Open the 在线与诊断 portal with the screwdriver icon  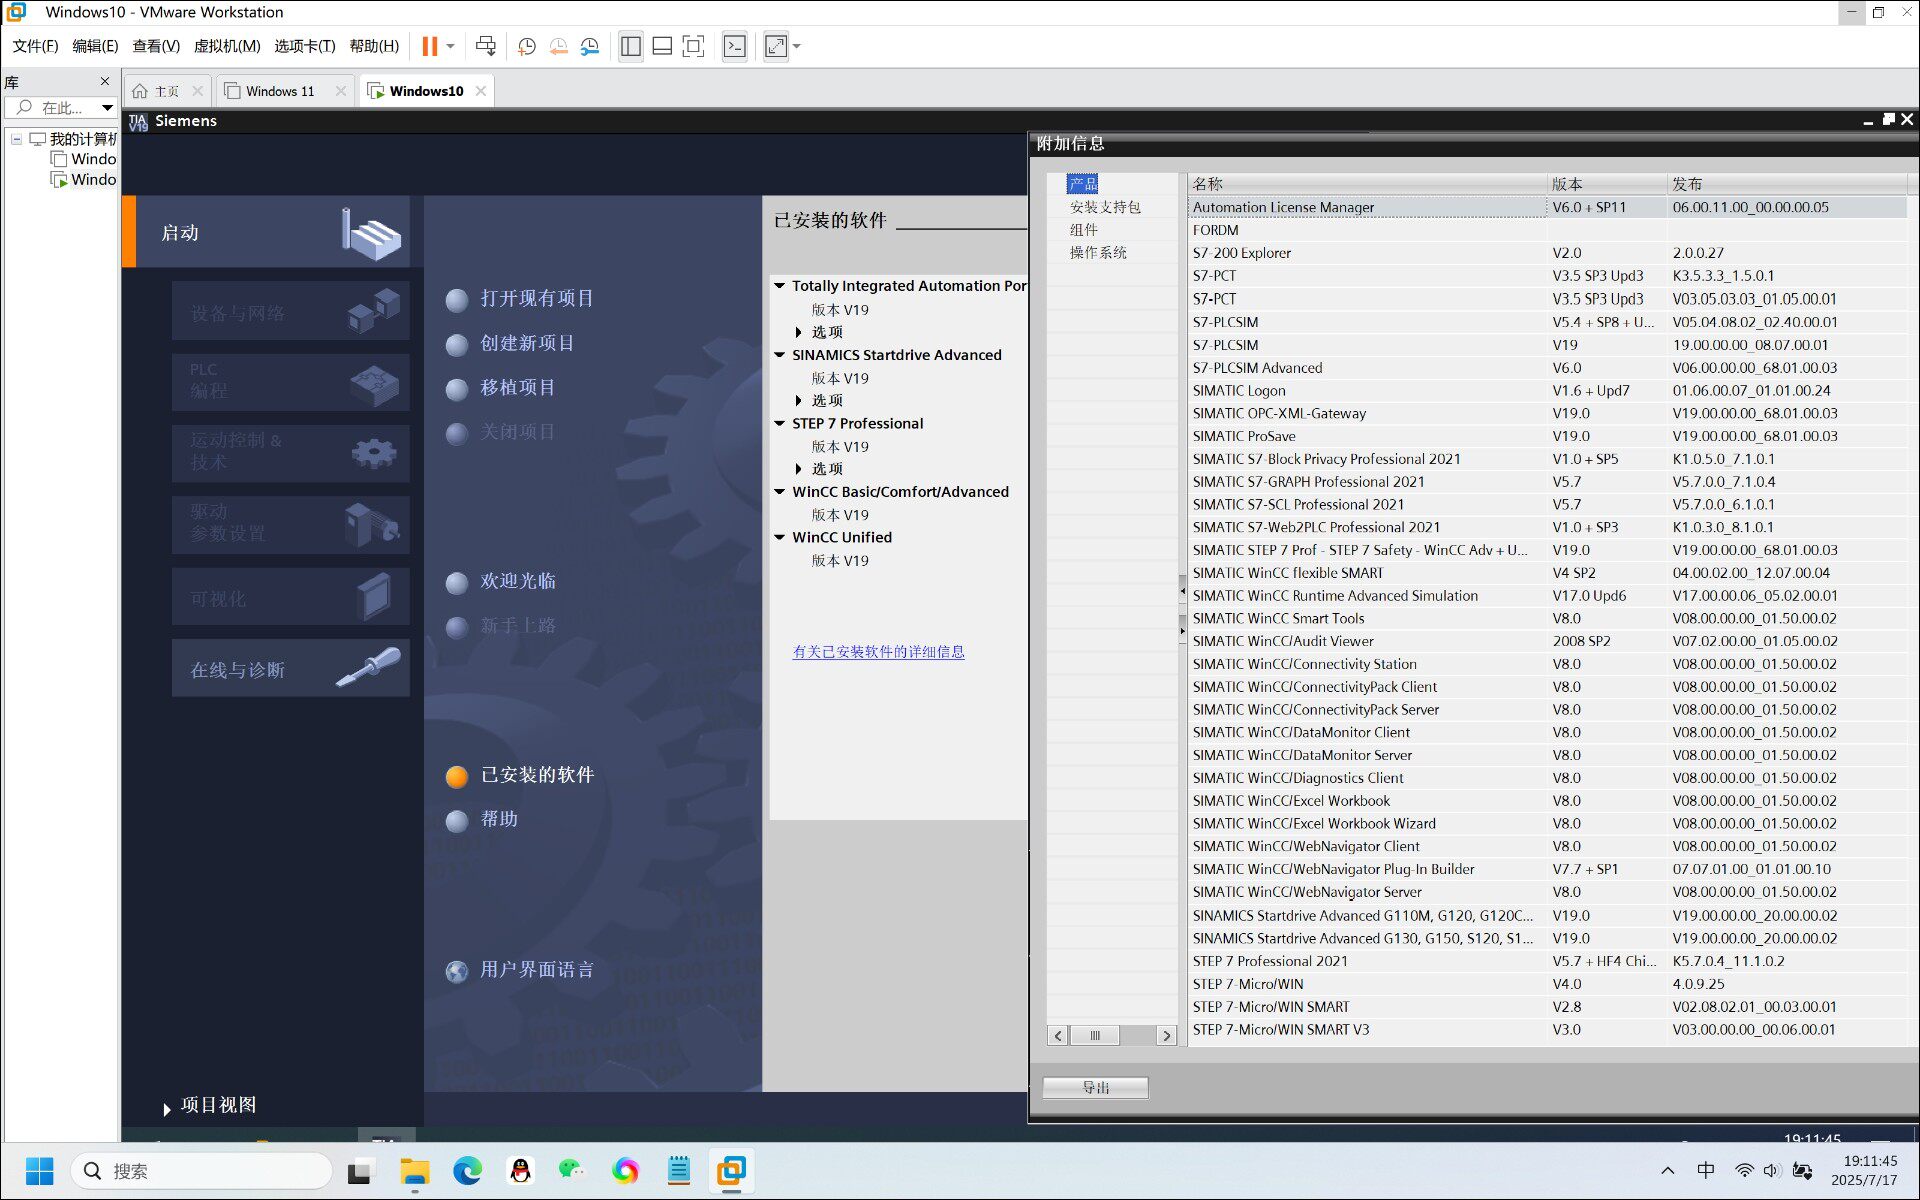[291, 669]
